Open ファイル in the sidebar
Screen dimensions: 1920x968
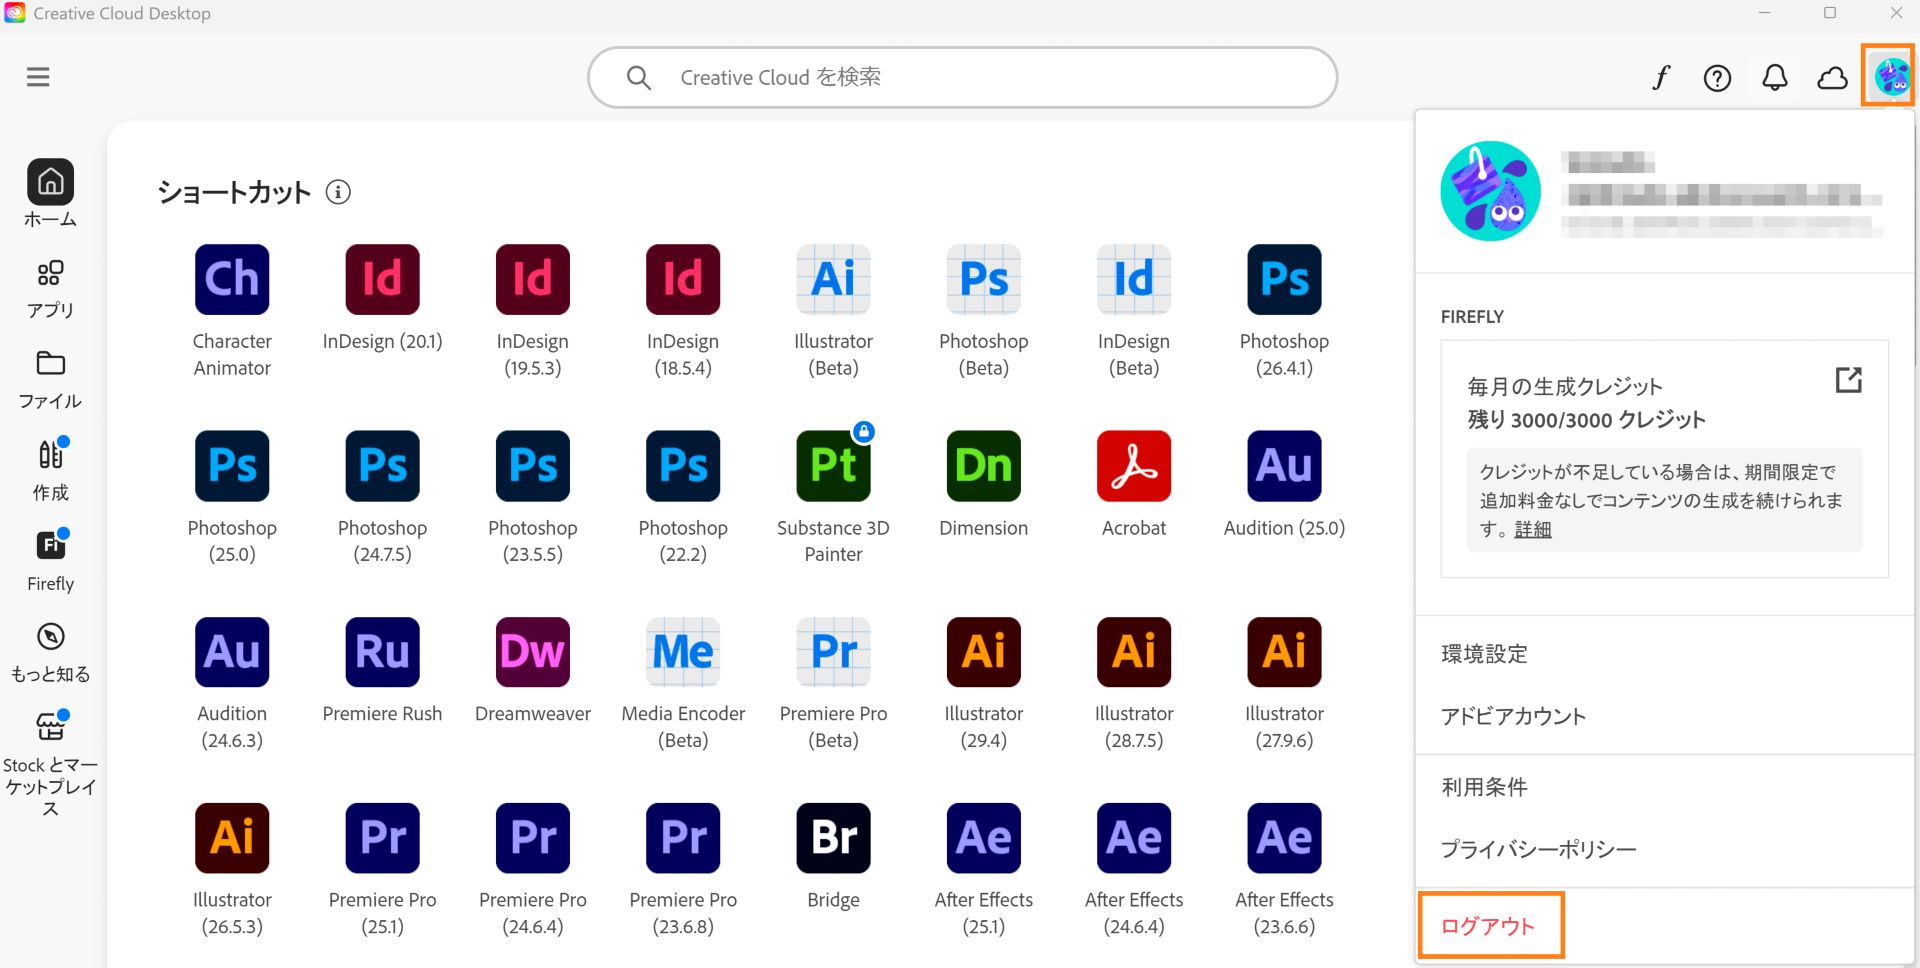tap(50, 380)
